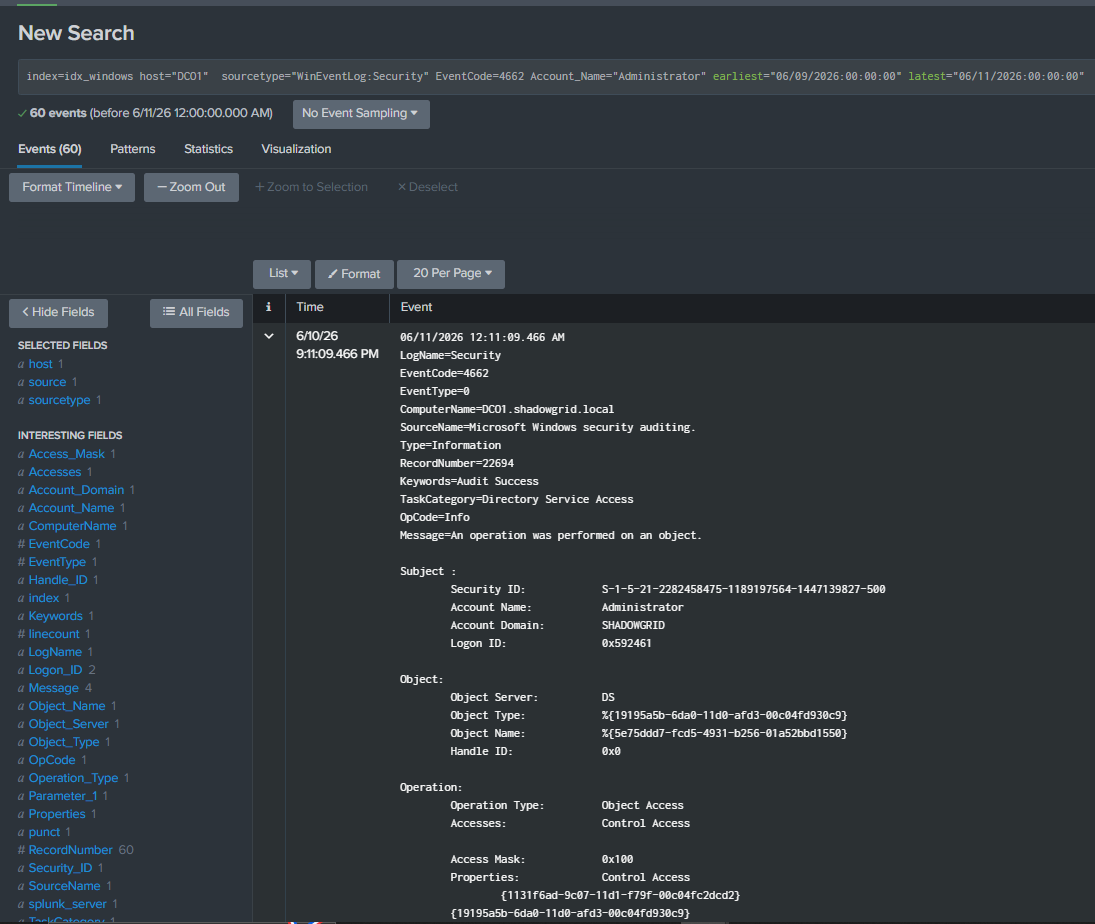Screen dimensions: 1095x924
Task: Open the Account_Name field
Action: pos(71,508)
